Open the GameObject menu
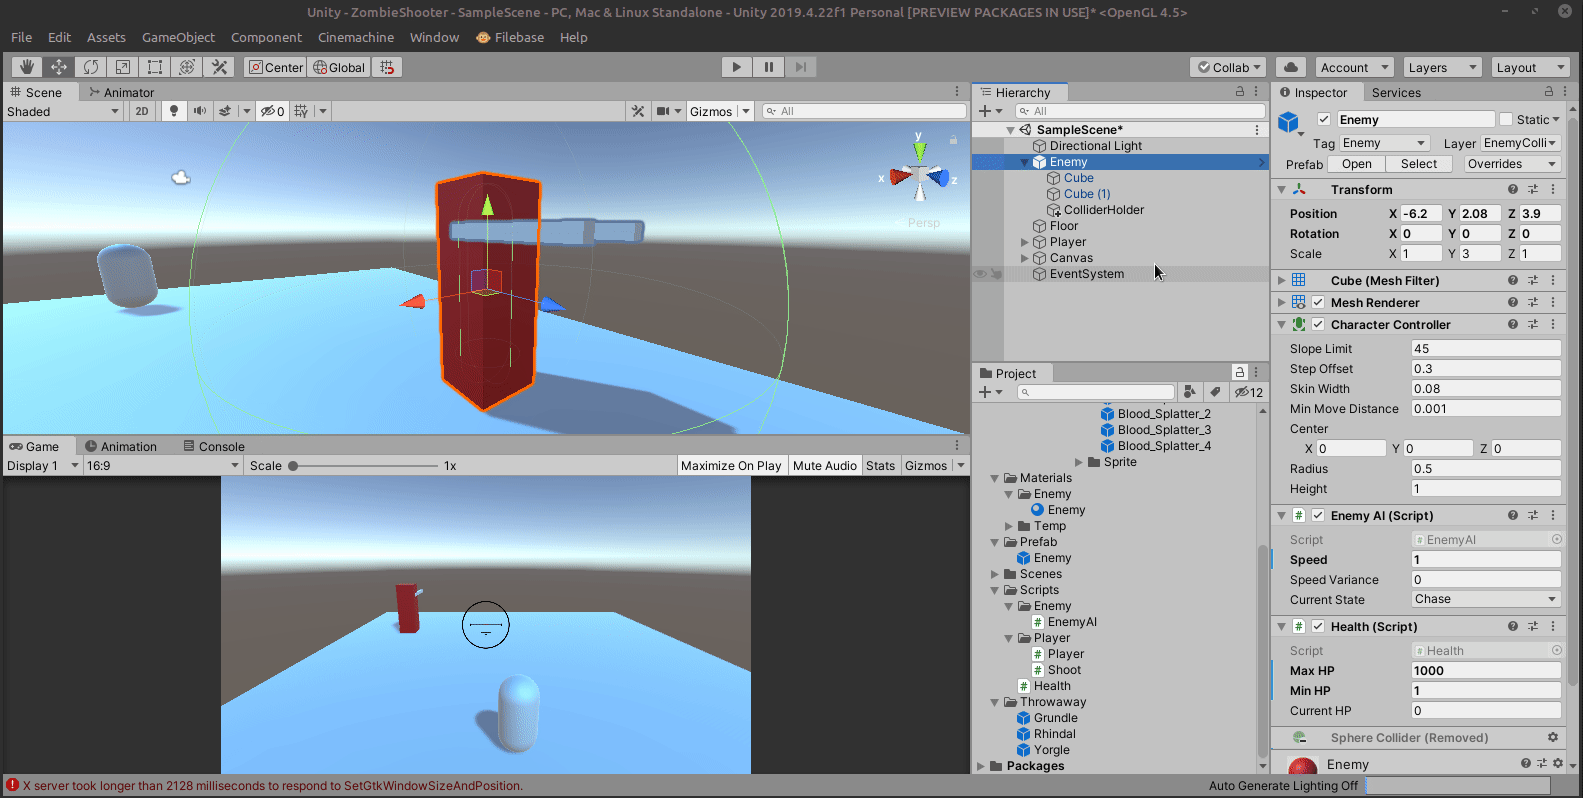 click(178, 37)
